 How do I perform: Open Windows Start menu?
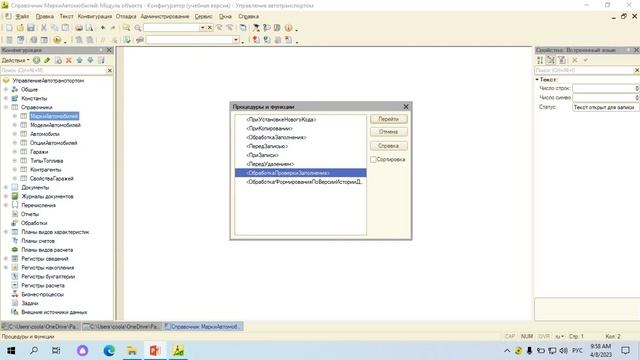point(11,350)
